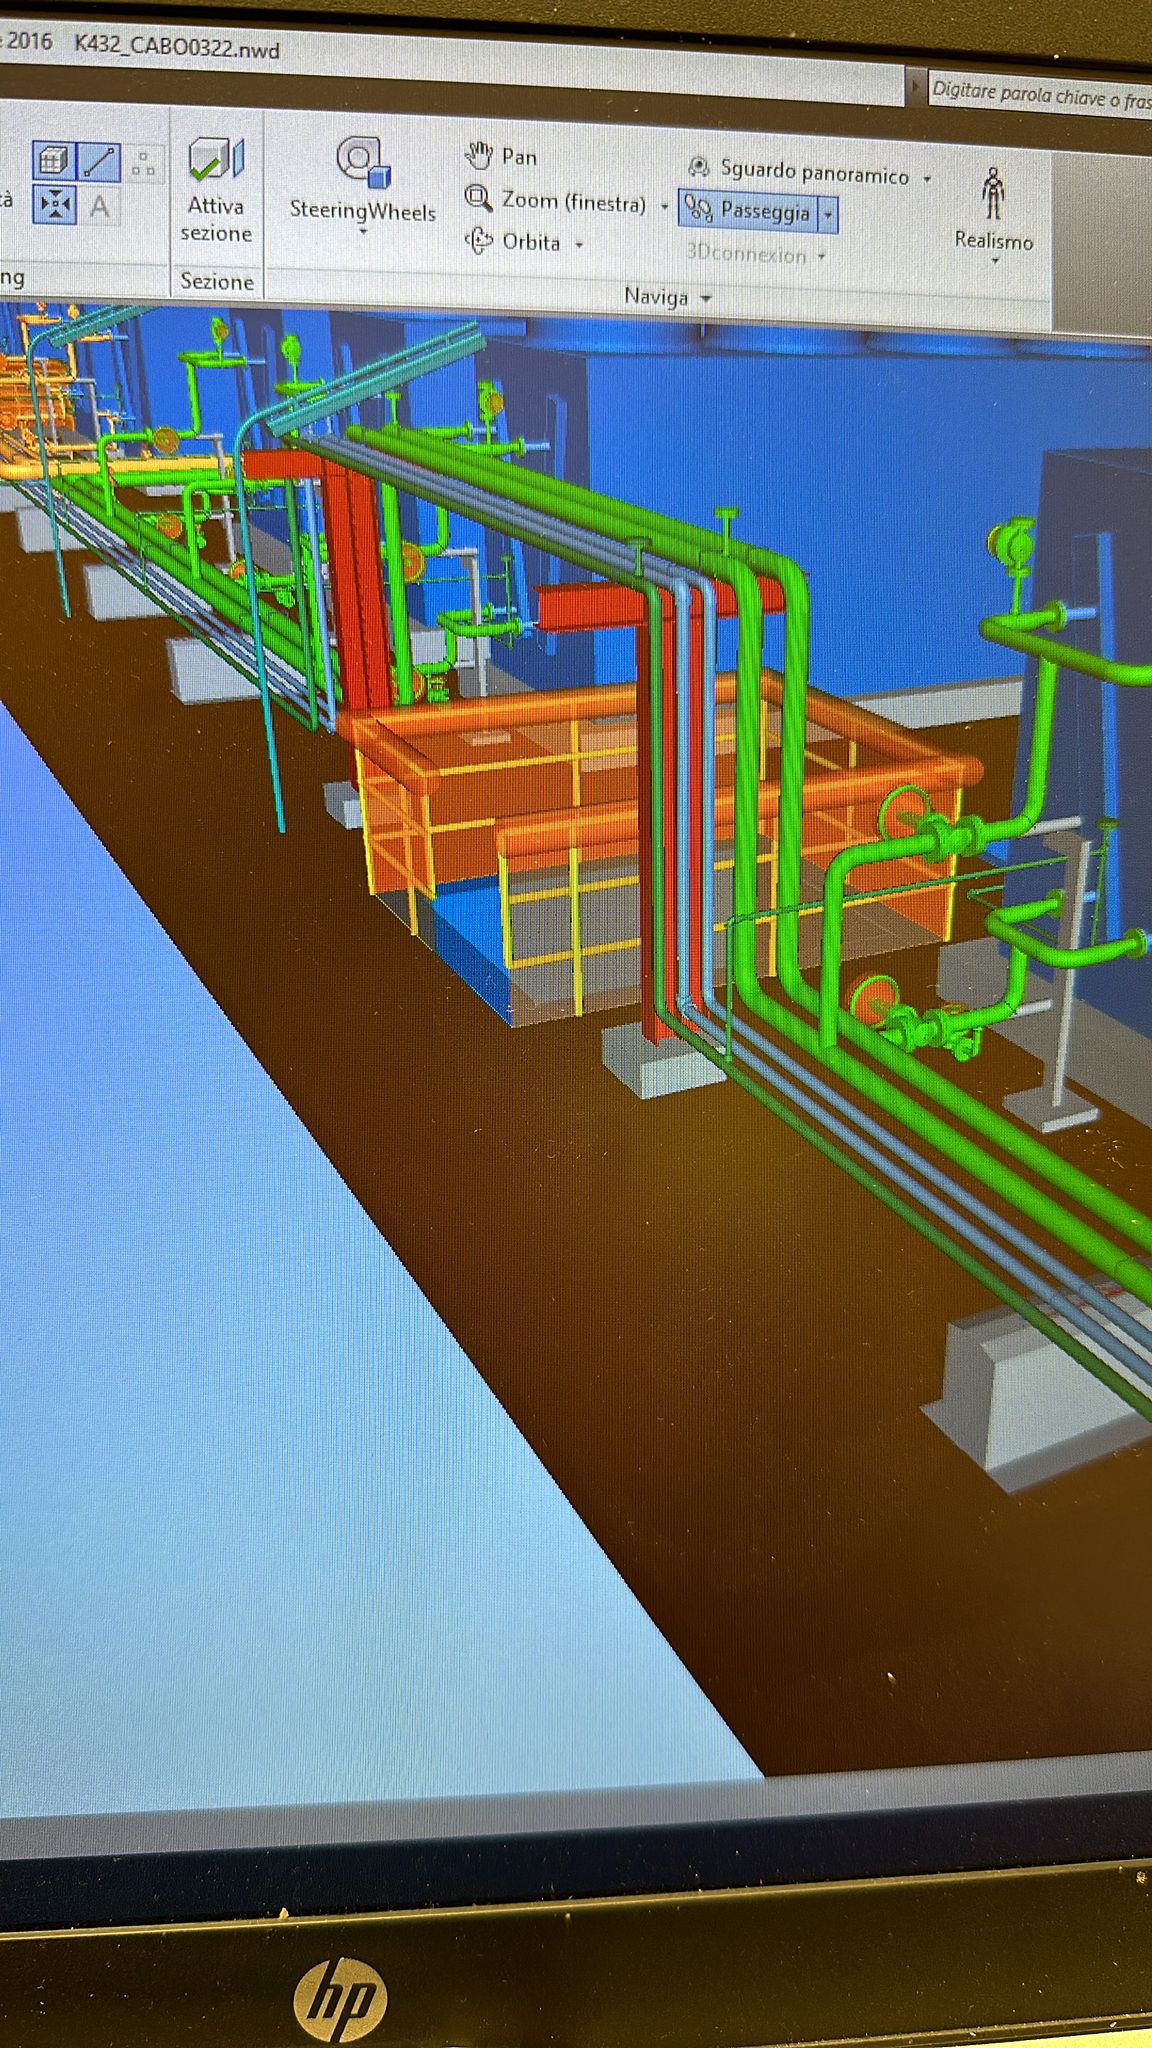Image resolution: width=1152 pixels, height=2048 pixels.
Task: Click the cube icon in the ribbon
Action: point(54,160)
